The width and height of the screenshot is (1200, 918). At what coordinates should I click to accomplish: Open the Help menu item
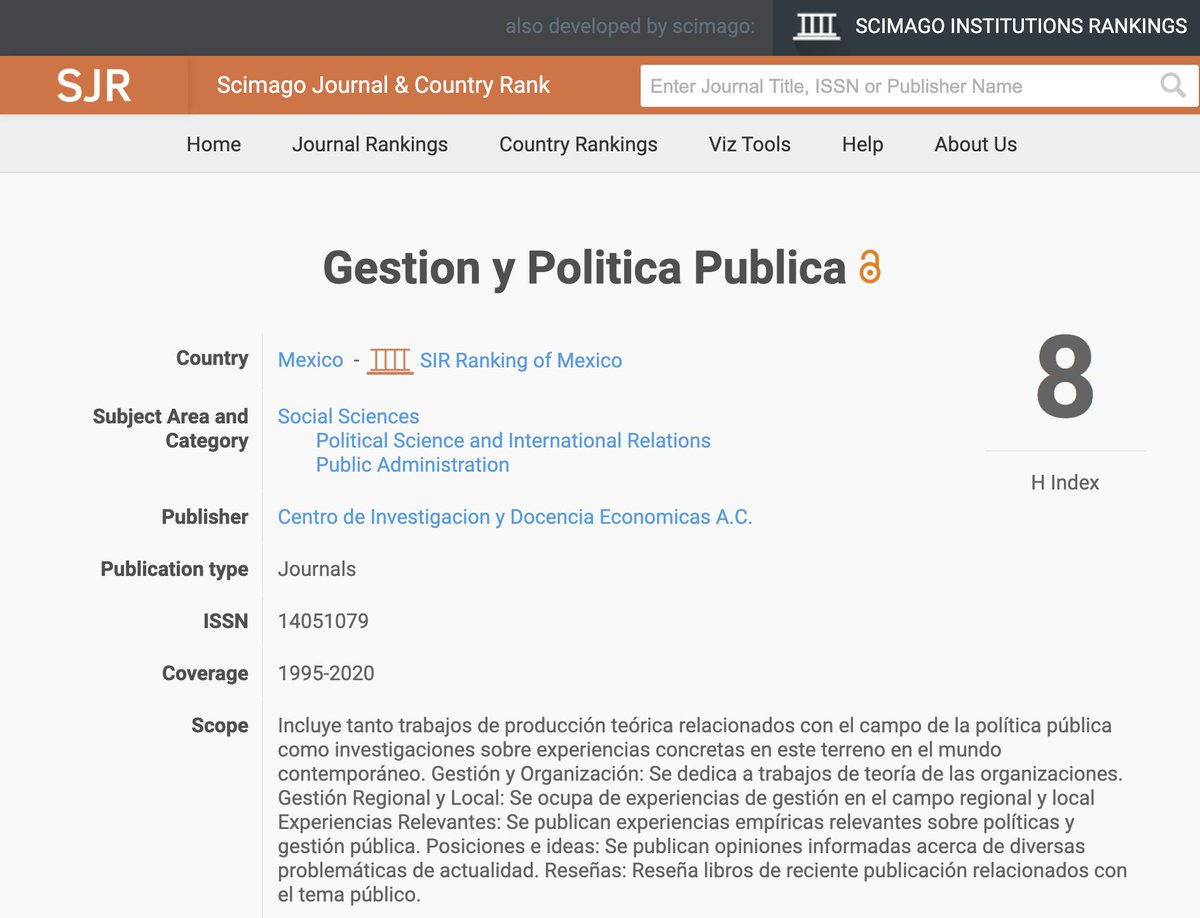862,144
